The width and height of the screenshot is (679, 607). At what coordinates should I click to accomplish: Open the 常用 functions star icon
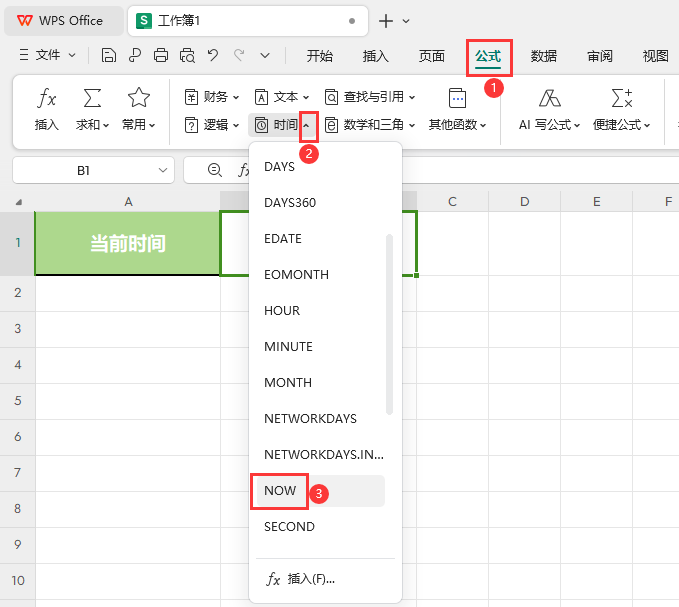pos(139,98)
